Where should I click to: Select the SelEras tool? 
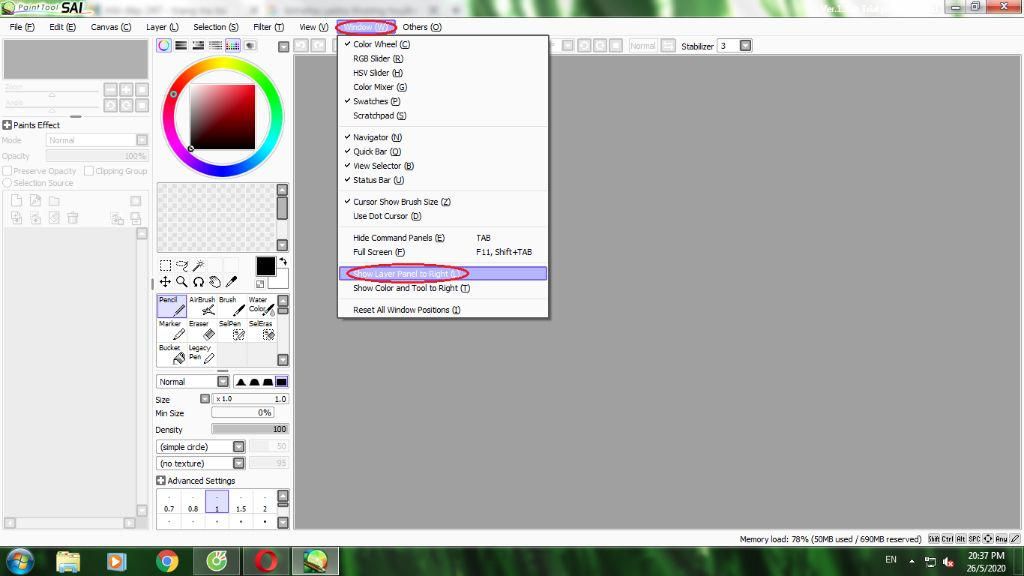(x=261, y=330)
